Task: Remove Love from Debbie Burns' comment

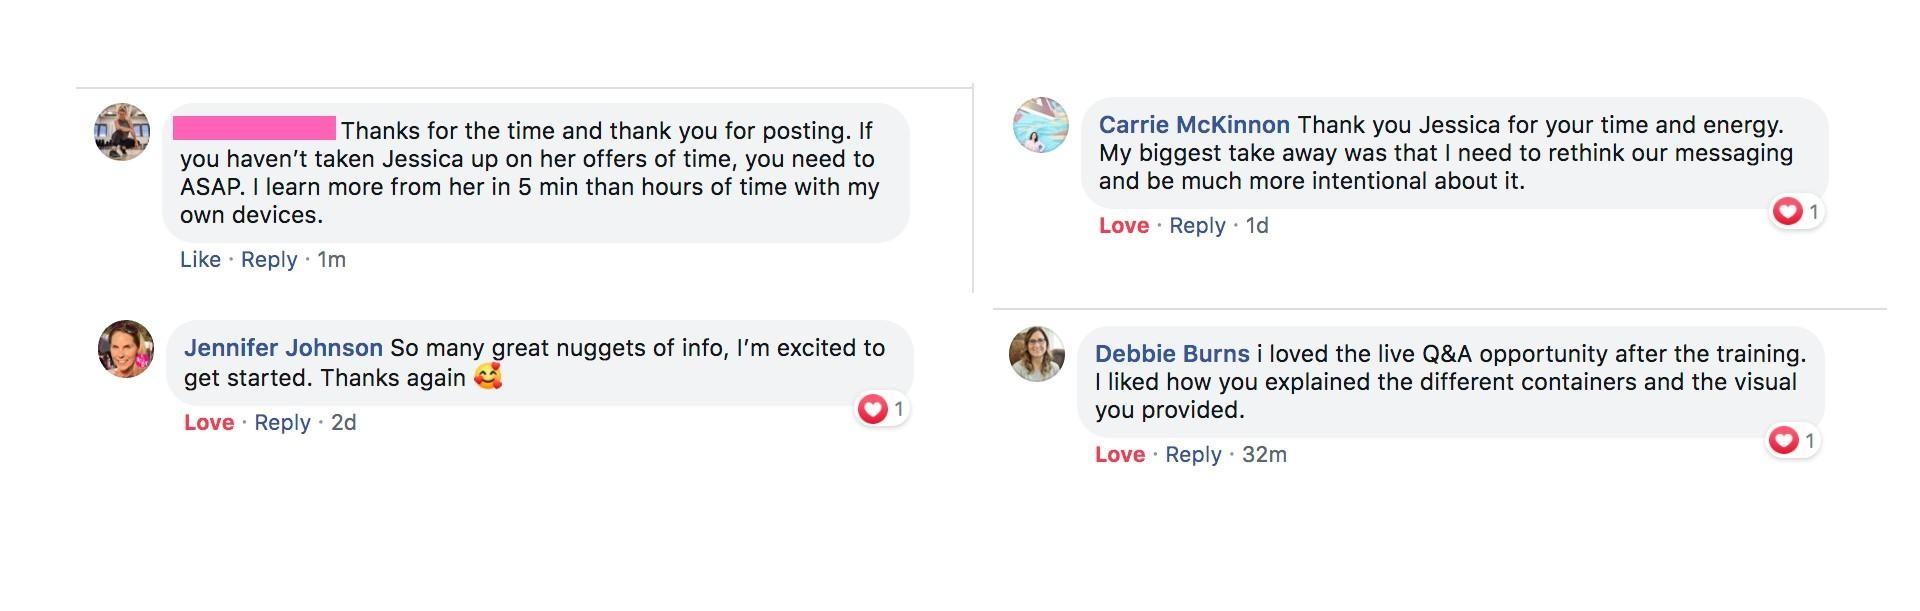Action: click(x=1119, y=454)
